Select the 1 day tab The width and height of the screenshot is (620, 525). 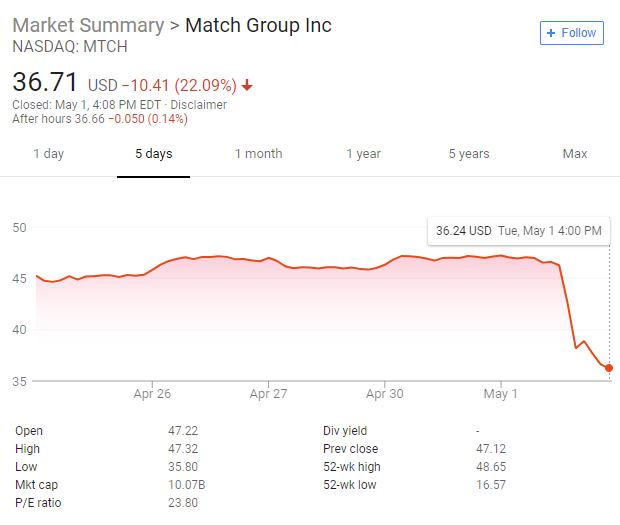point(48,154)
